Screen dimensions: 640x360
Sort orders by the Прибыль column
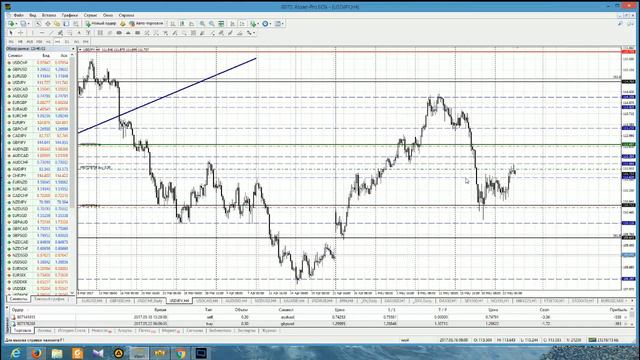tap(618, 310)
